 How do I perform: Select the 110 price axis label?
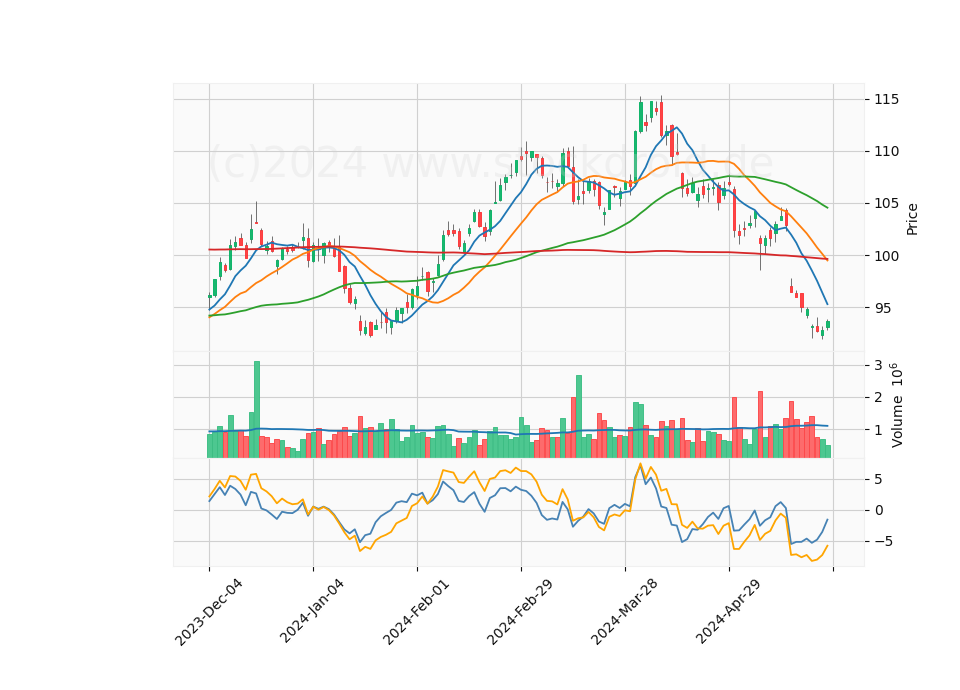[x=887, y=151]
